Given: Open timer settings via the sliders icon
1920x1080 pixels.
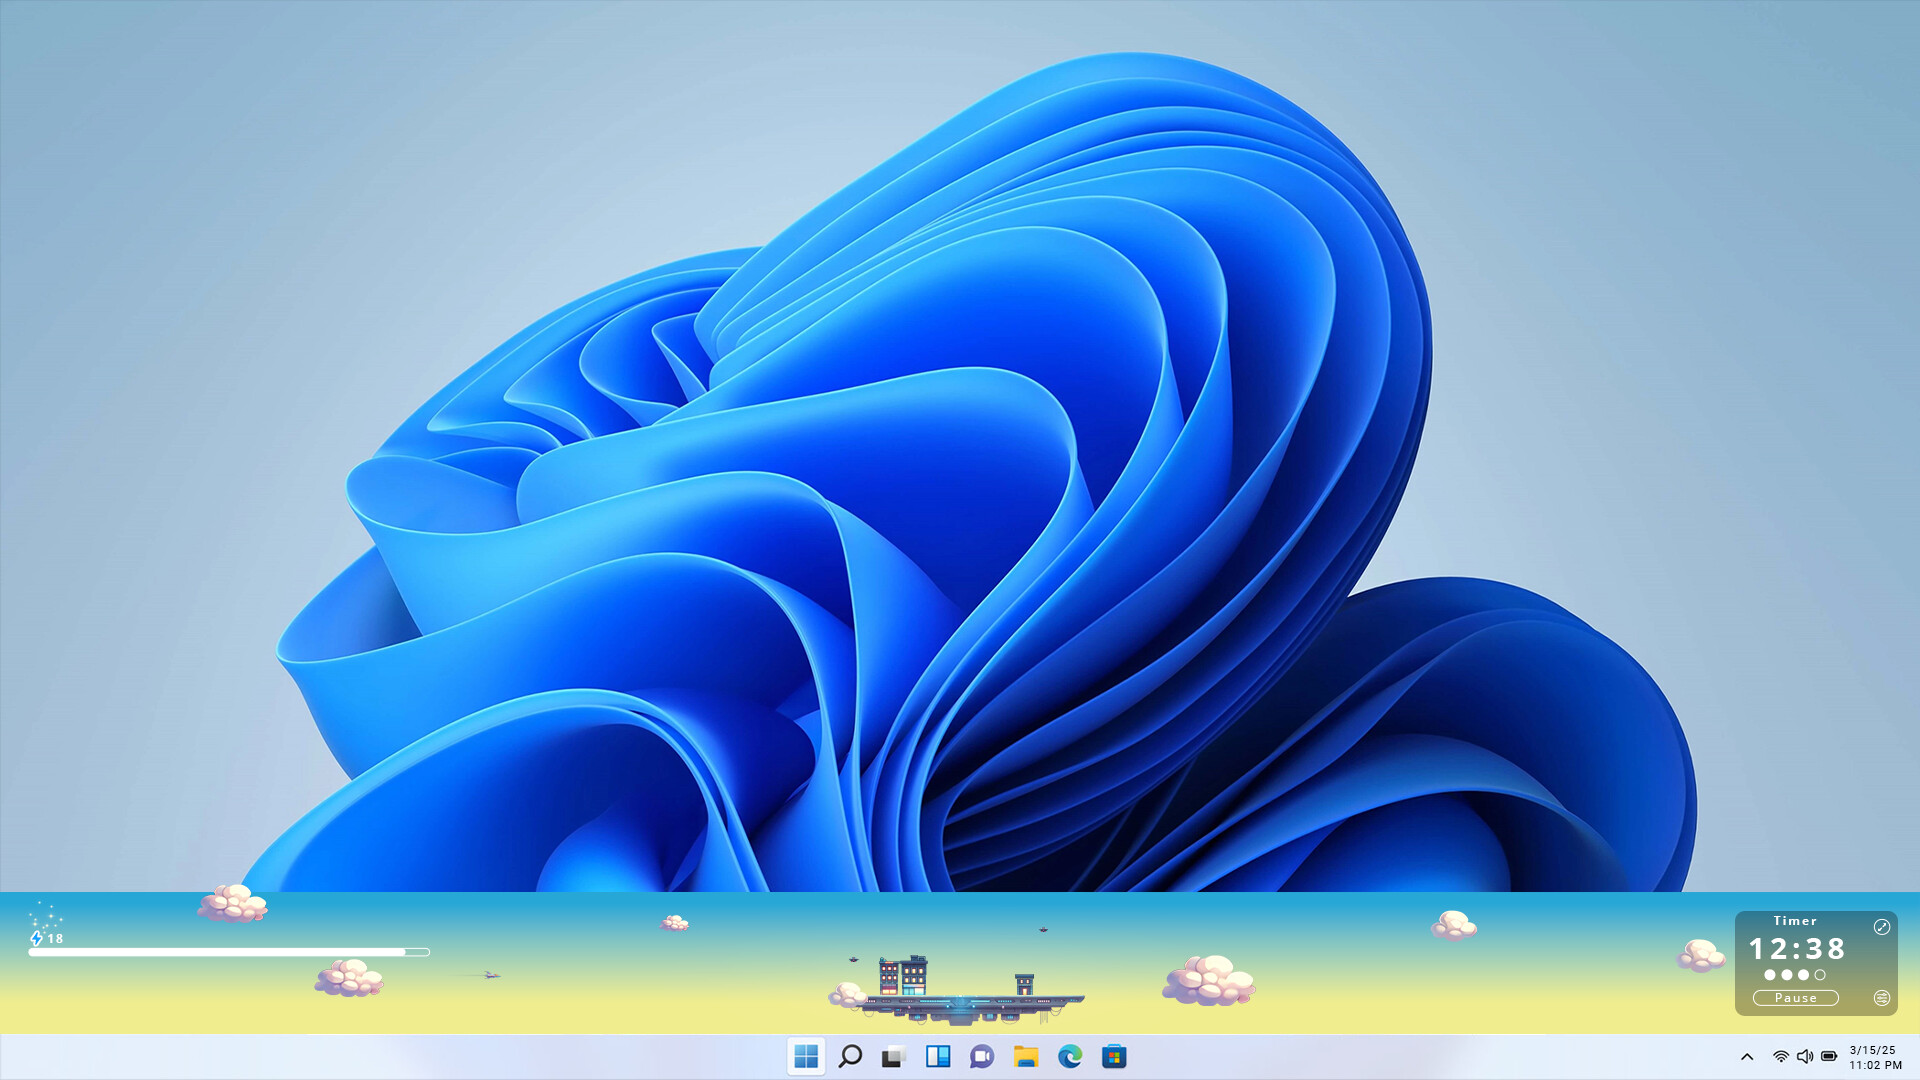Looking at the screenshot, I should pos(1882,998).
